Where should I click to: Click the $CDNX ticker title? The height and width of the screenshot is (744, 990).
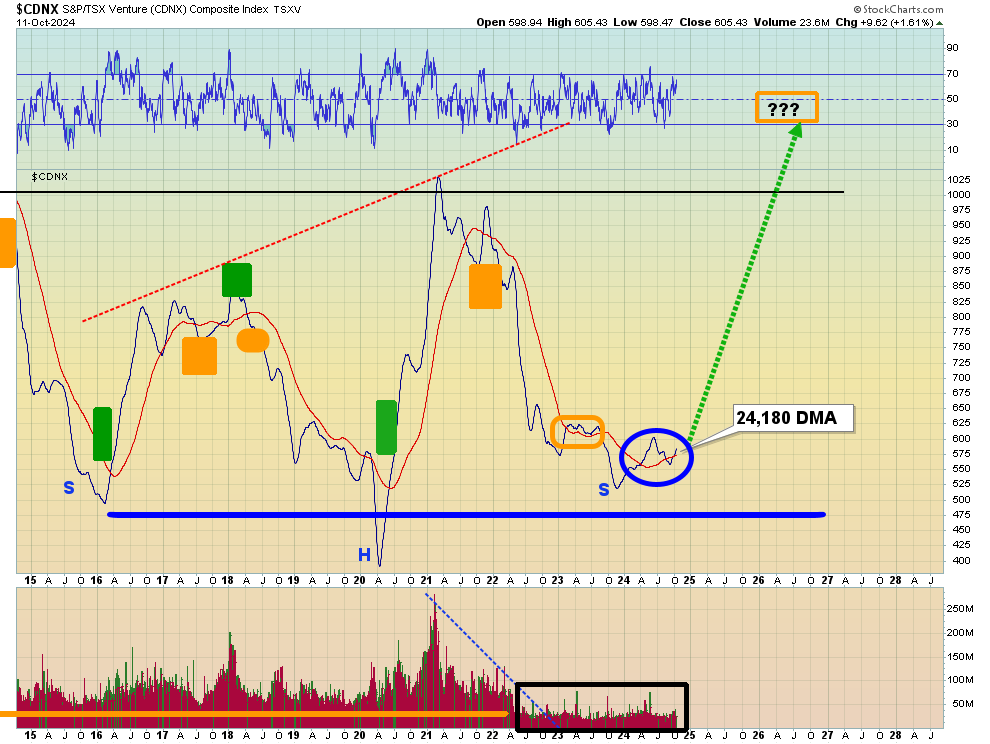[37, 9]
